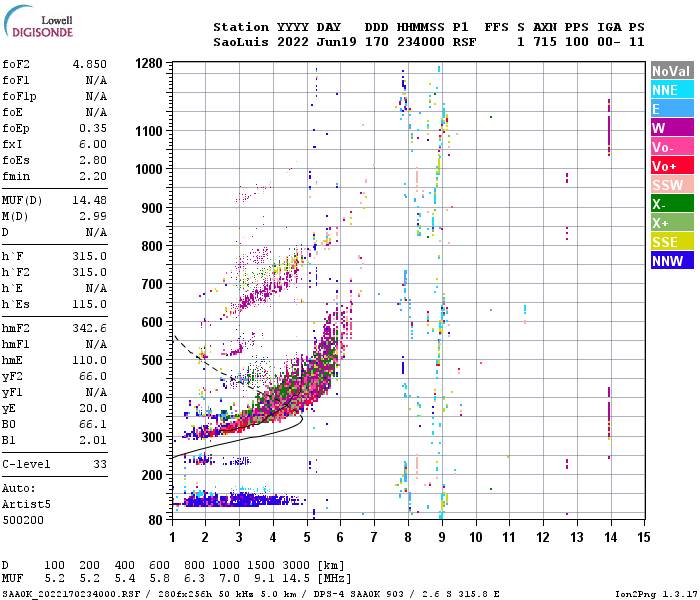Click the 234000 time value
This screenshot has height=600, width=700.
tap(421, 42)
